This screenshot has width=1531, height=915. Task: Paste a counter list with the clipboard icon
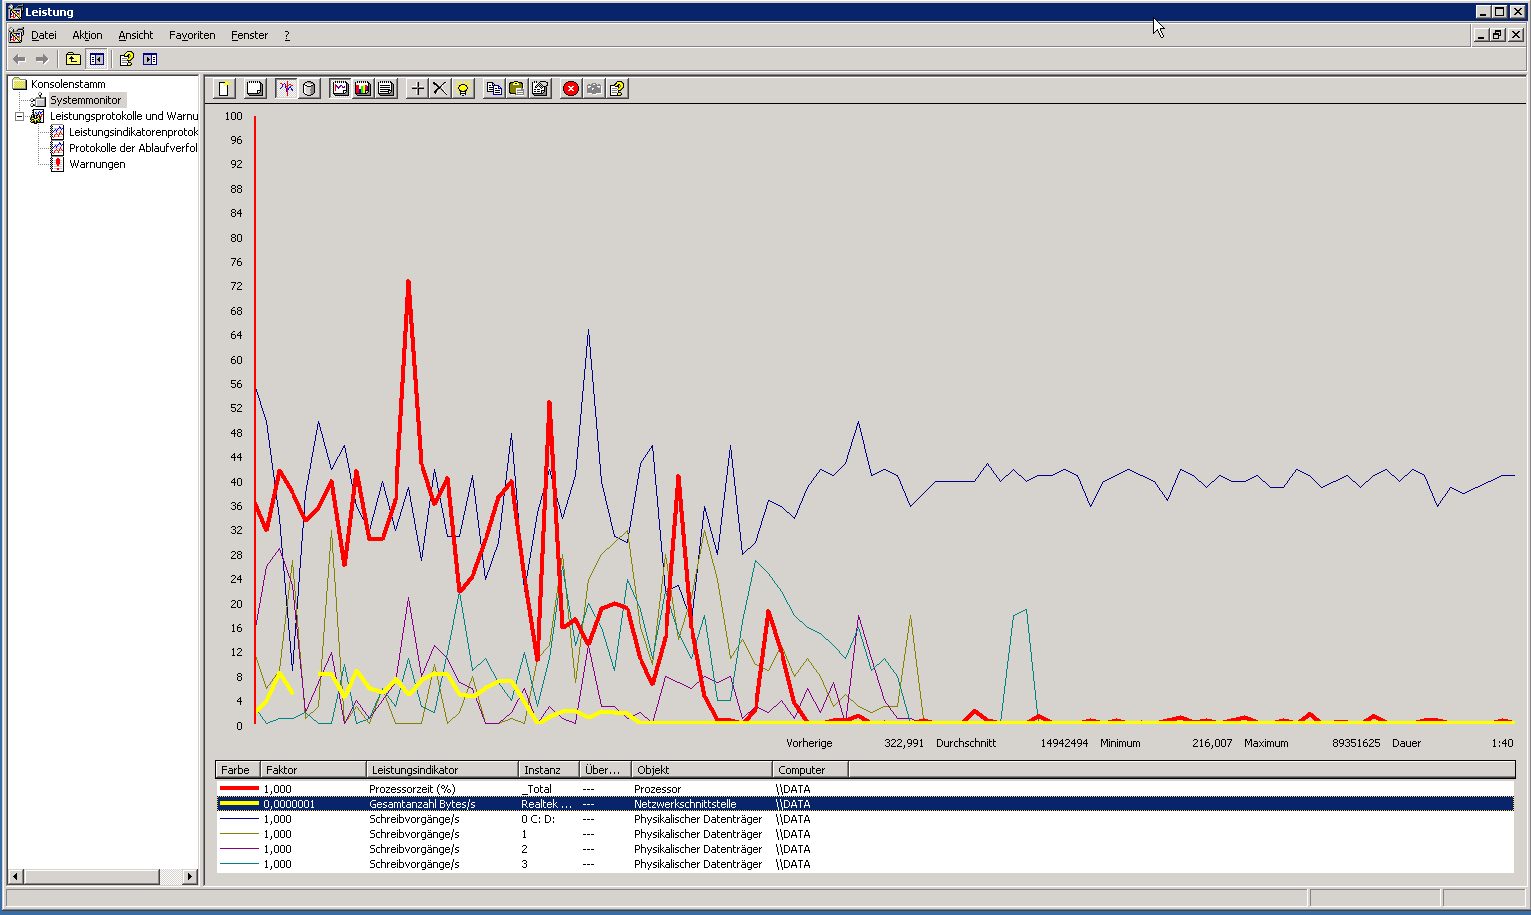pos(516,88)
